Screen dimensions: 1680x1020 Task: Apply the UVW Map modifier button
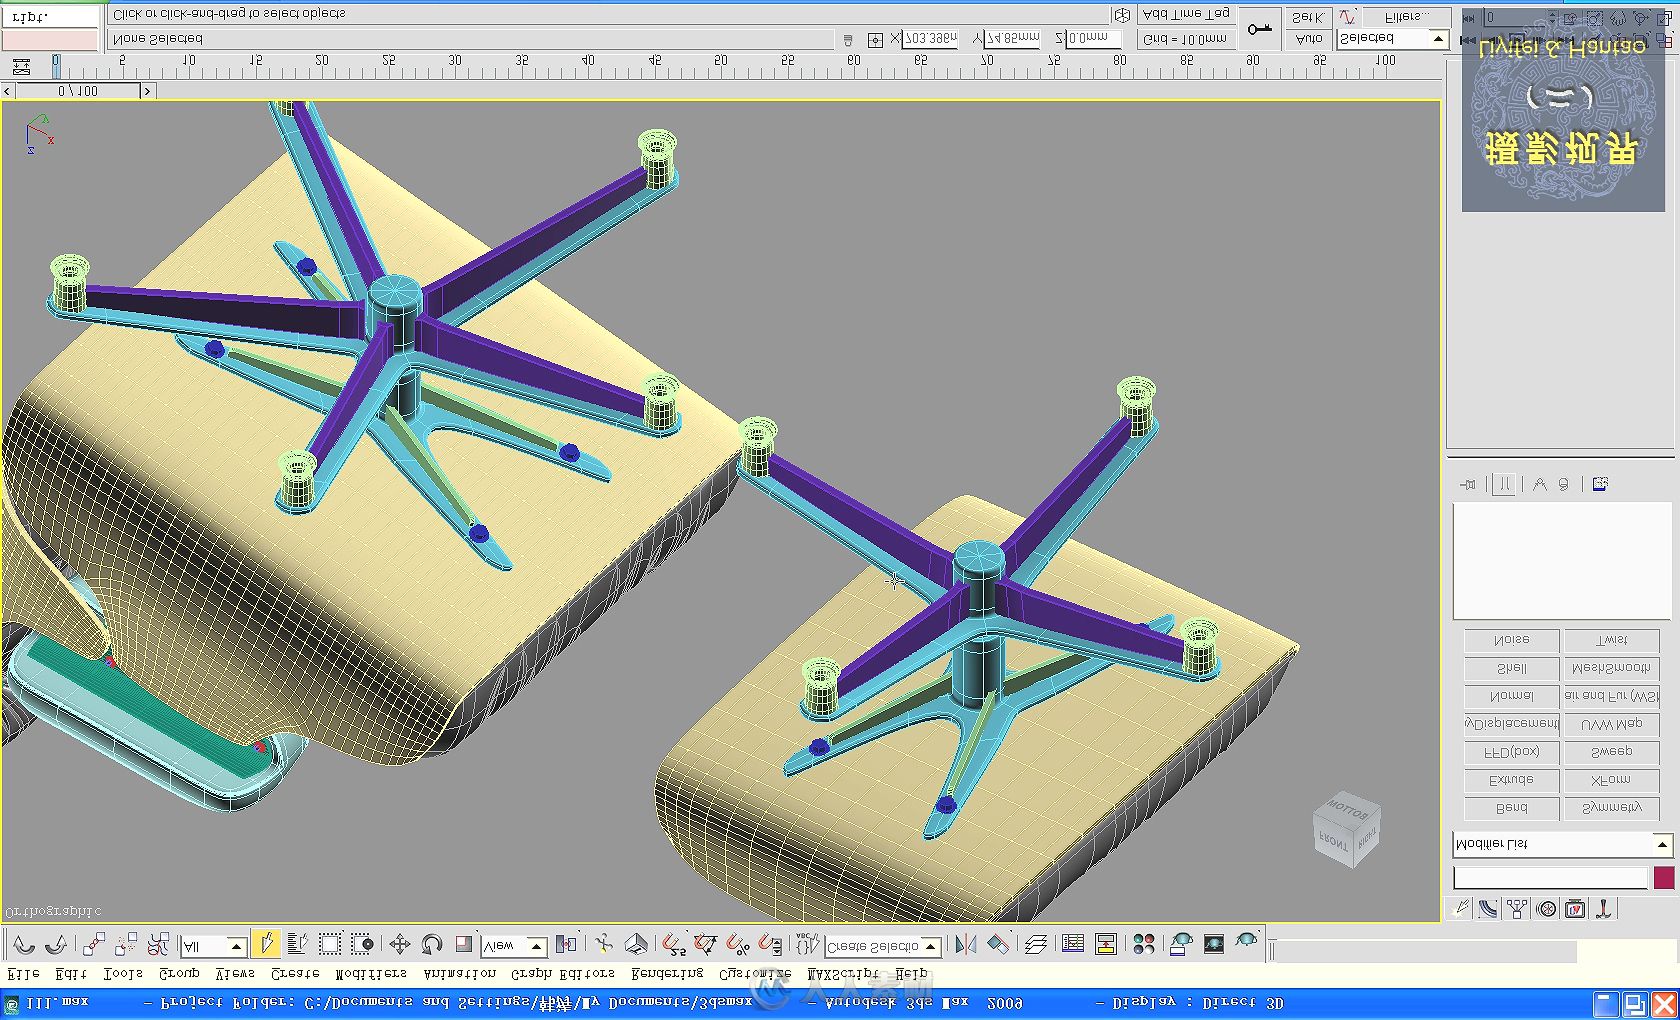pyautogui.click(x=1611, y=724)
